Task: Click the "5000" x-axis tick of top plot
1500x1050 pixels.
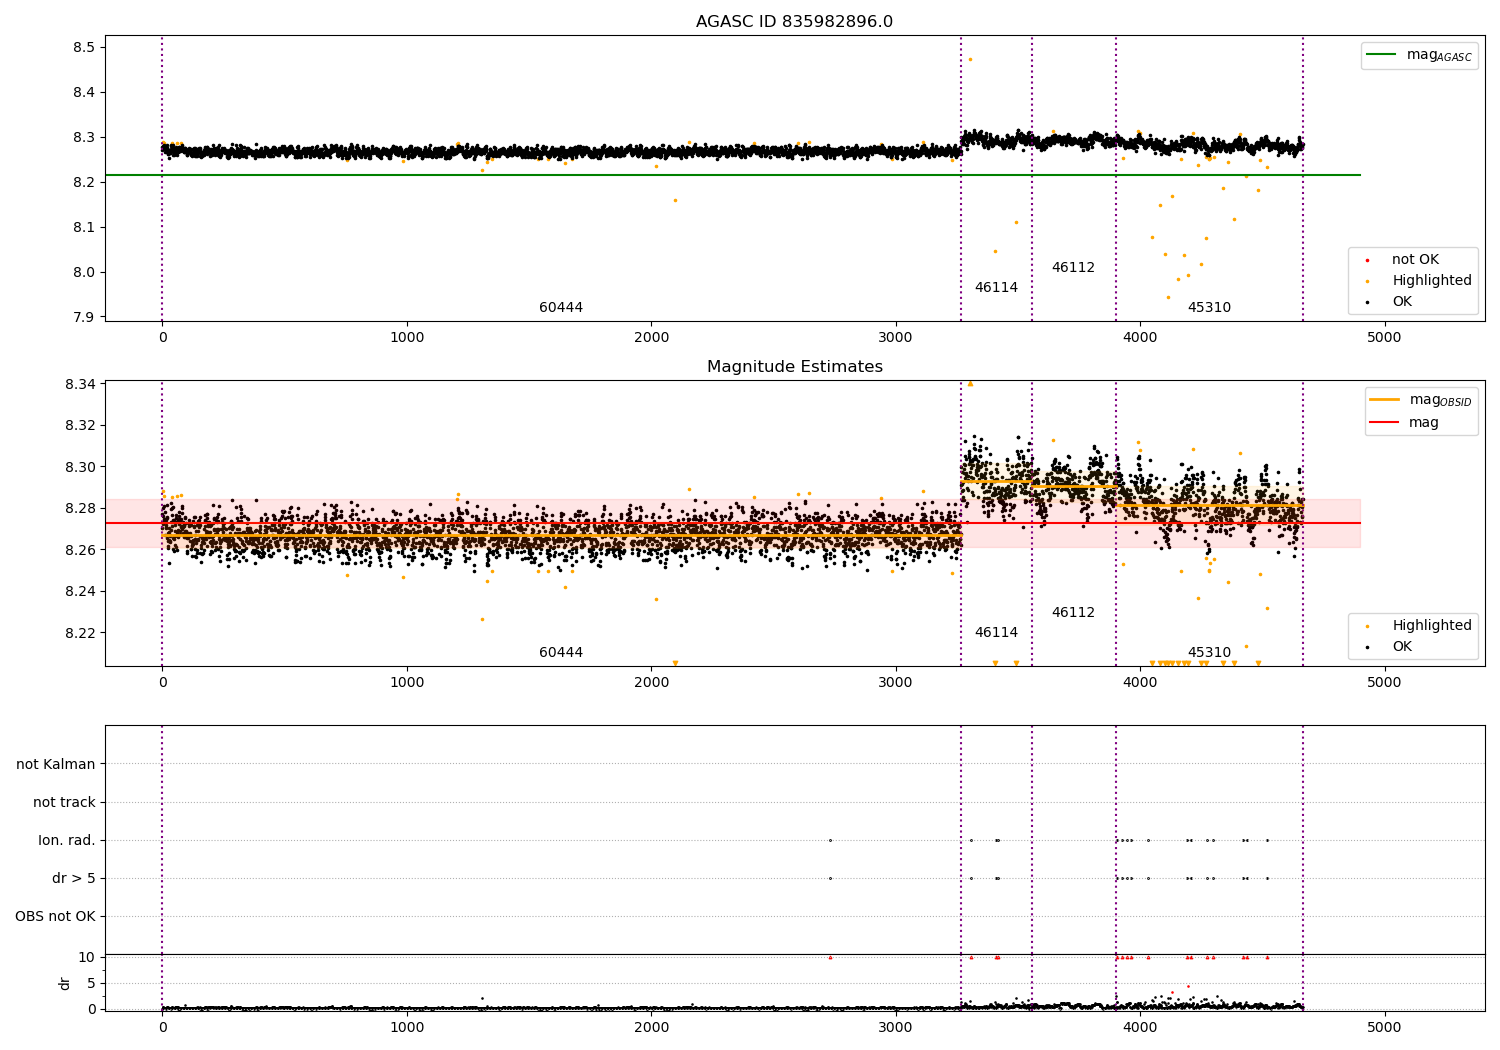Action: pyautogui.click(x=1384, y=337)
